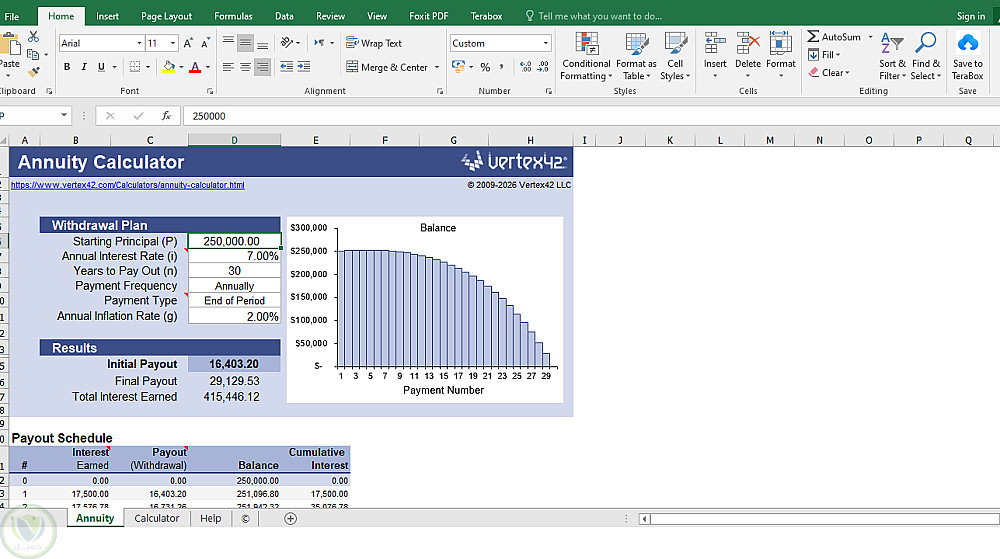This screenshot has height=559, width=1000.
Task: Open Format as Table gallery
Action: coord(636,56)
